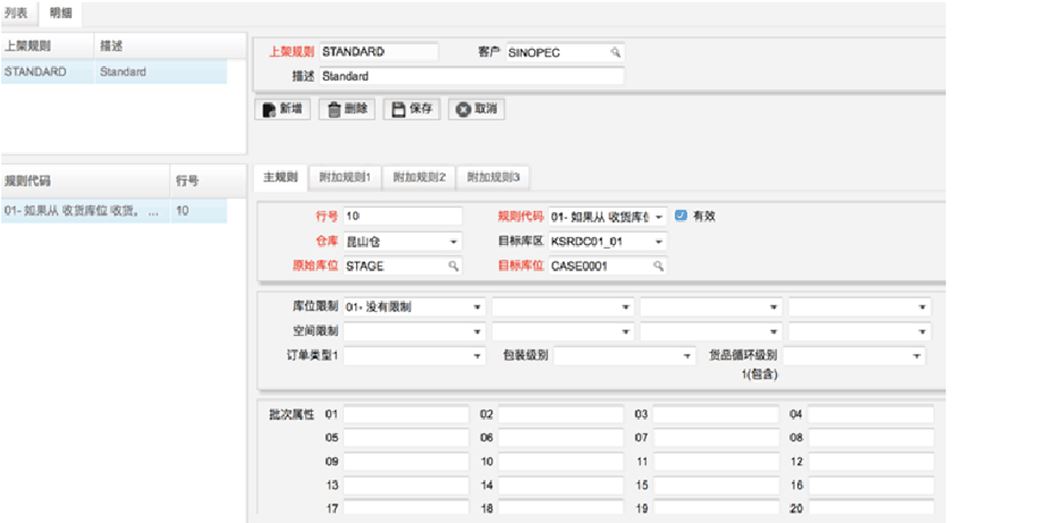Click the 批次属性 01 input field

(x=406, y=414)
